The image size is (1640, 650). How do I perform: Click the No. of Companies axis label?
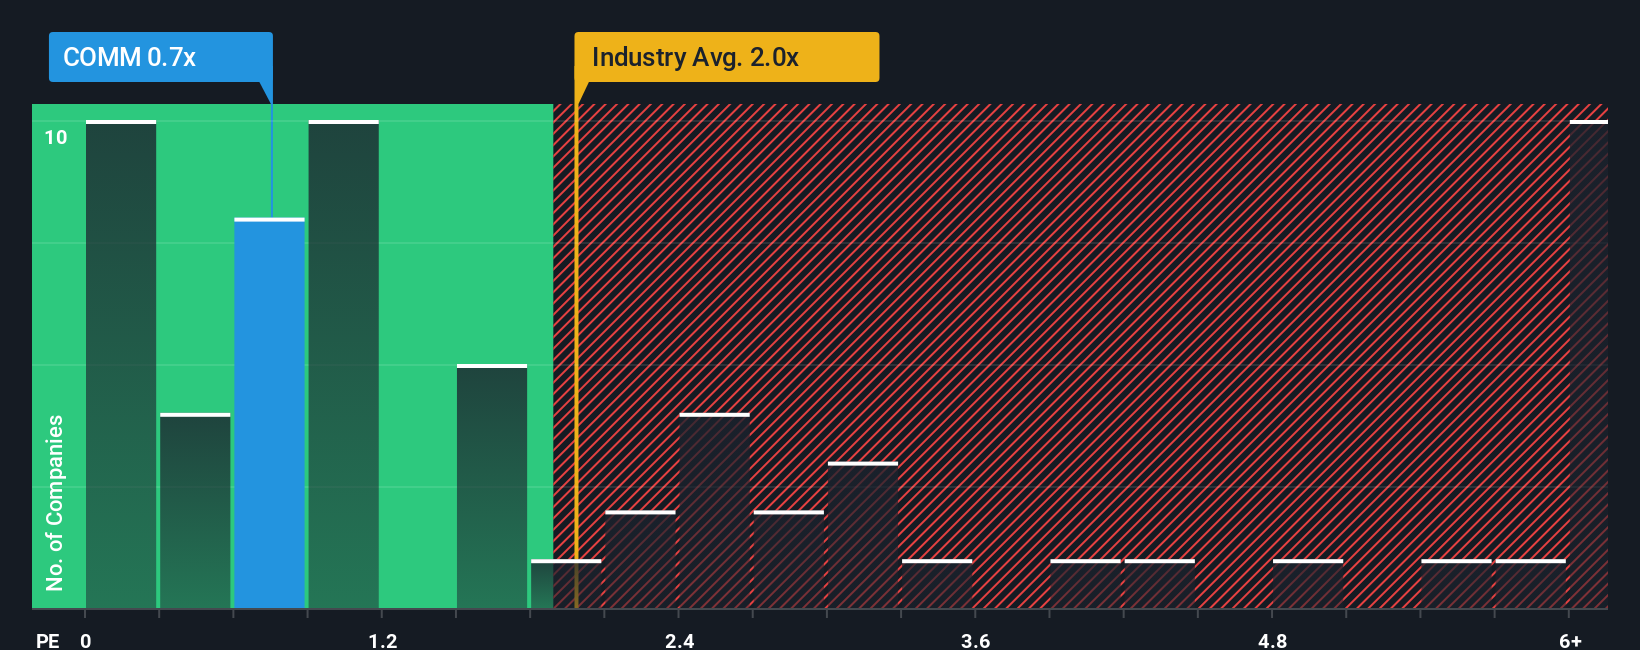(55, 503)
